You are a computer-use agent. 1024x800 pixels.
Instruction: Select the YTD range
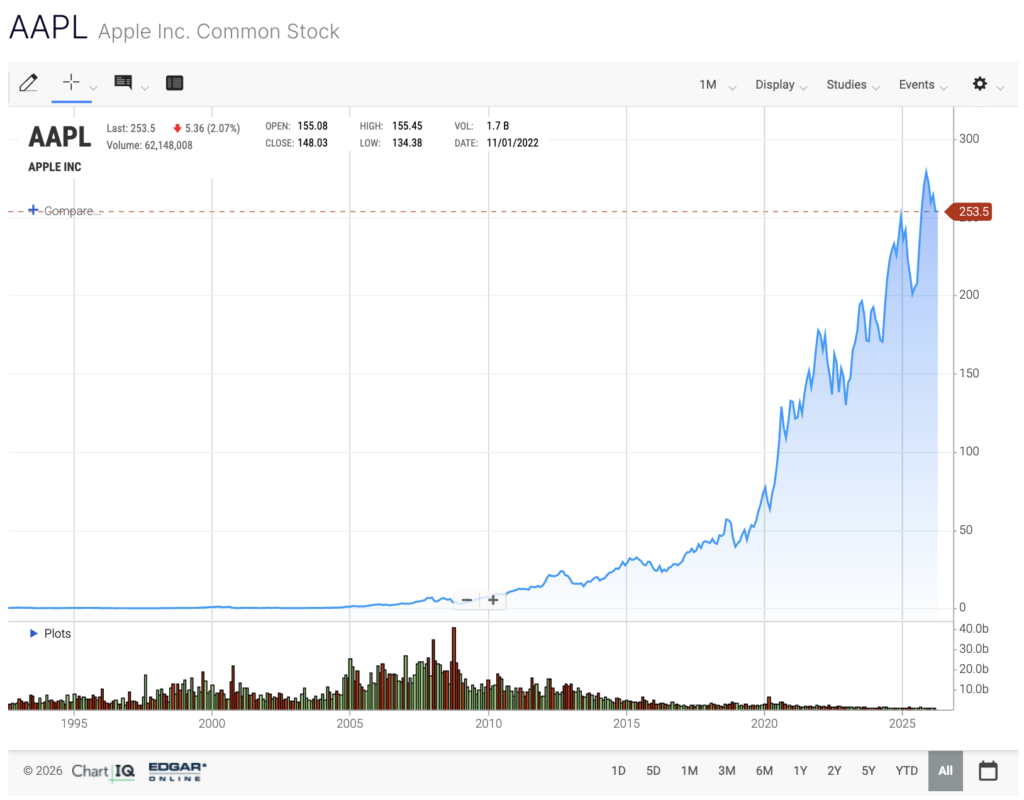coord(906,771)
